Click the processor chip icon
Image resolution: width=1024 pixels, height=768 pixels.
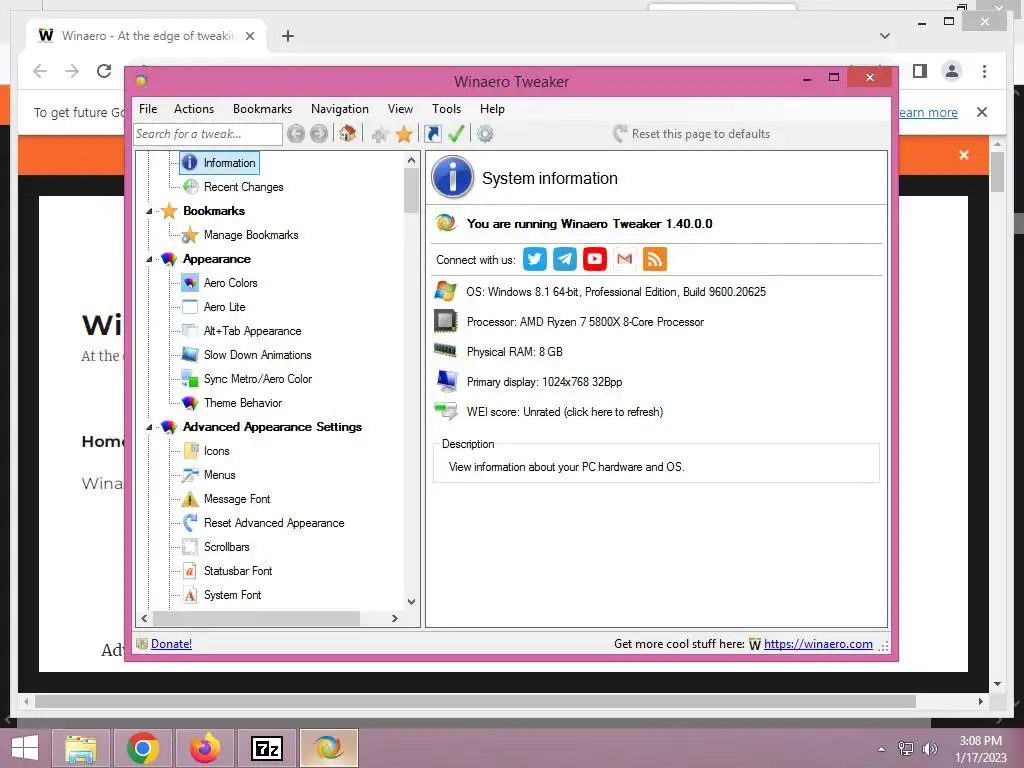pyautogui.click(x=445, y=321)
